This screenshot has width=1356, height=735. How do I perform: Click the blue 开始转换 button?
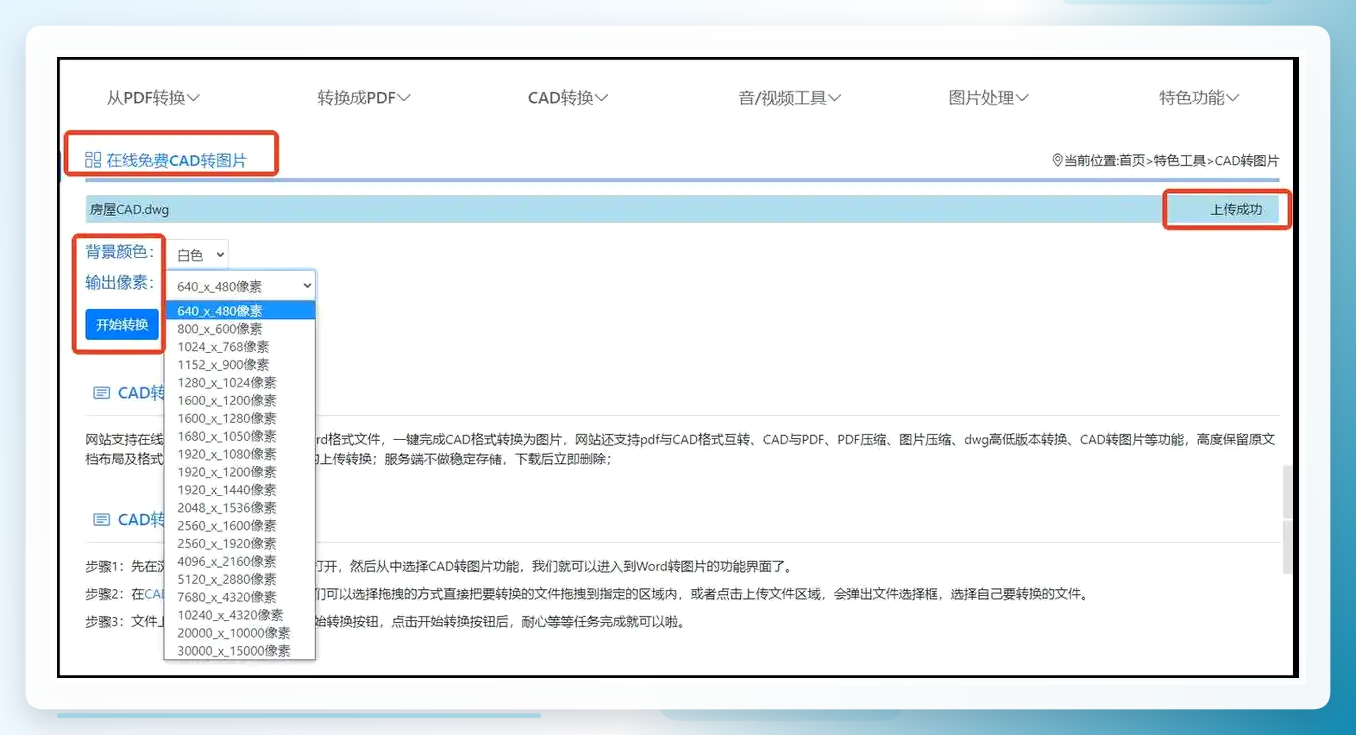coord(122,324)
